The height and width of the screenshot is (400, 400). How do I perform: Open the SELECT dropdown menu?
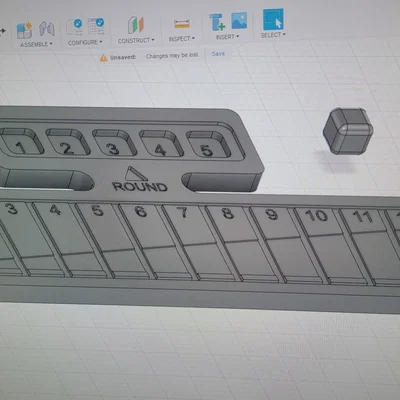click(273, 35)
